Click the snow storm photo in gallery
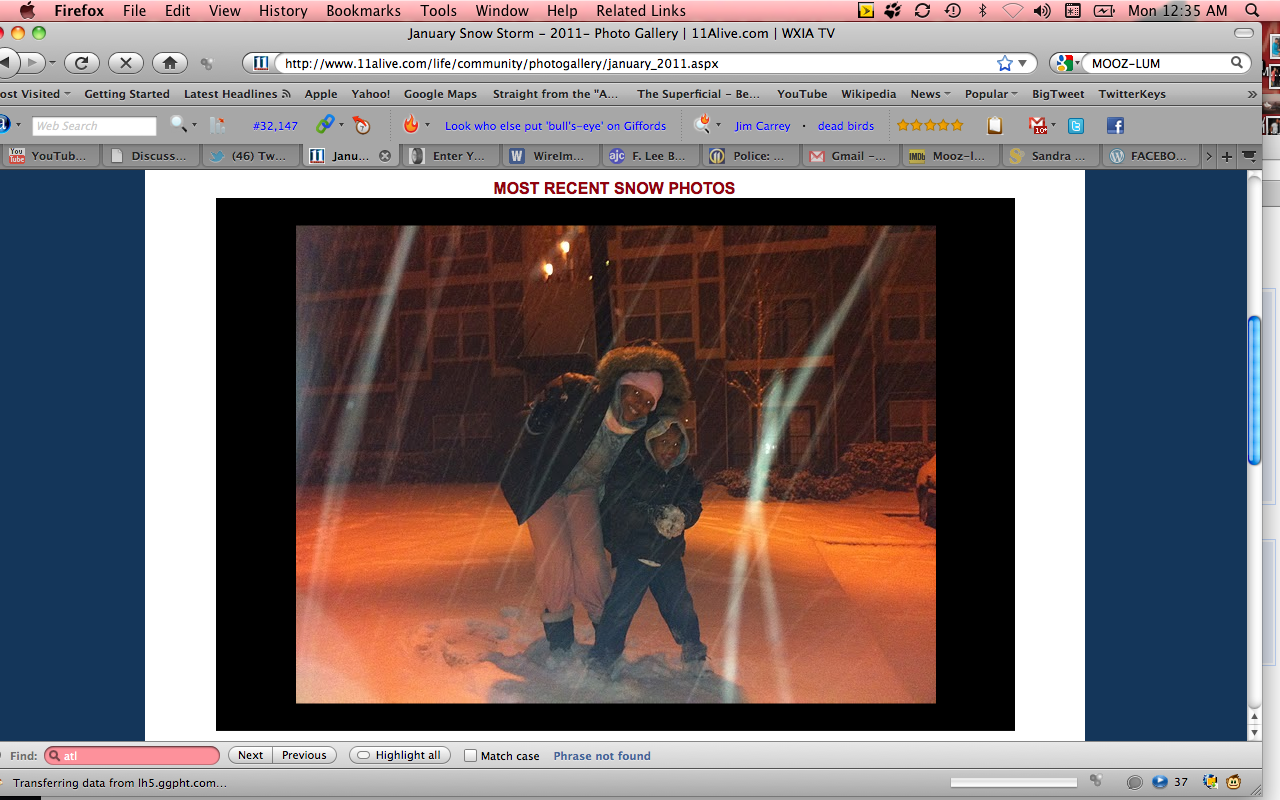Viewport: 1280px width, 800px height. pos(615,464)
